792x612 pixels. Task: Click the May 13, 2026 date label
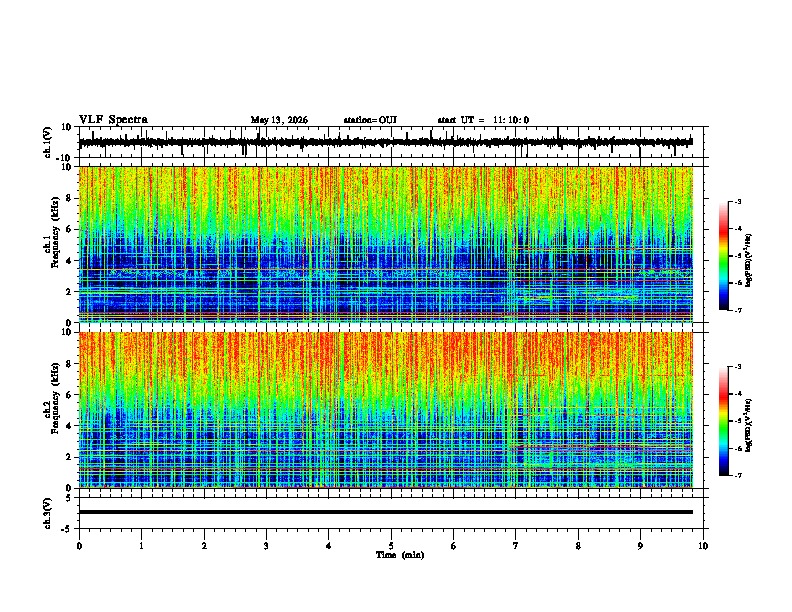[279, 120]
